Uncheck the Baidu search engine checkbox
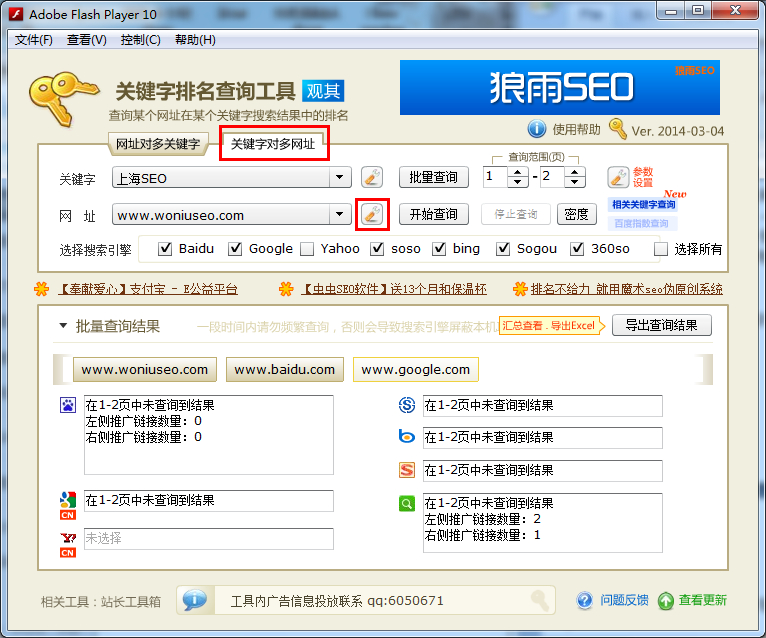The image size is (766, 638). [x=166, y=249]
